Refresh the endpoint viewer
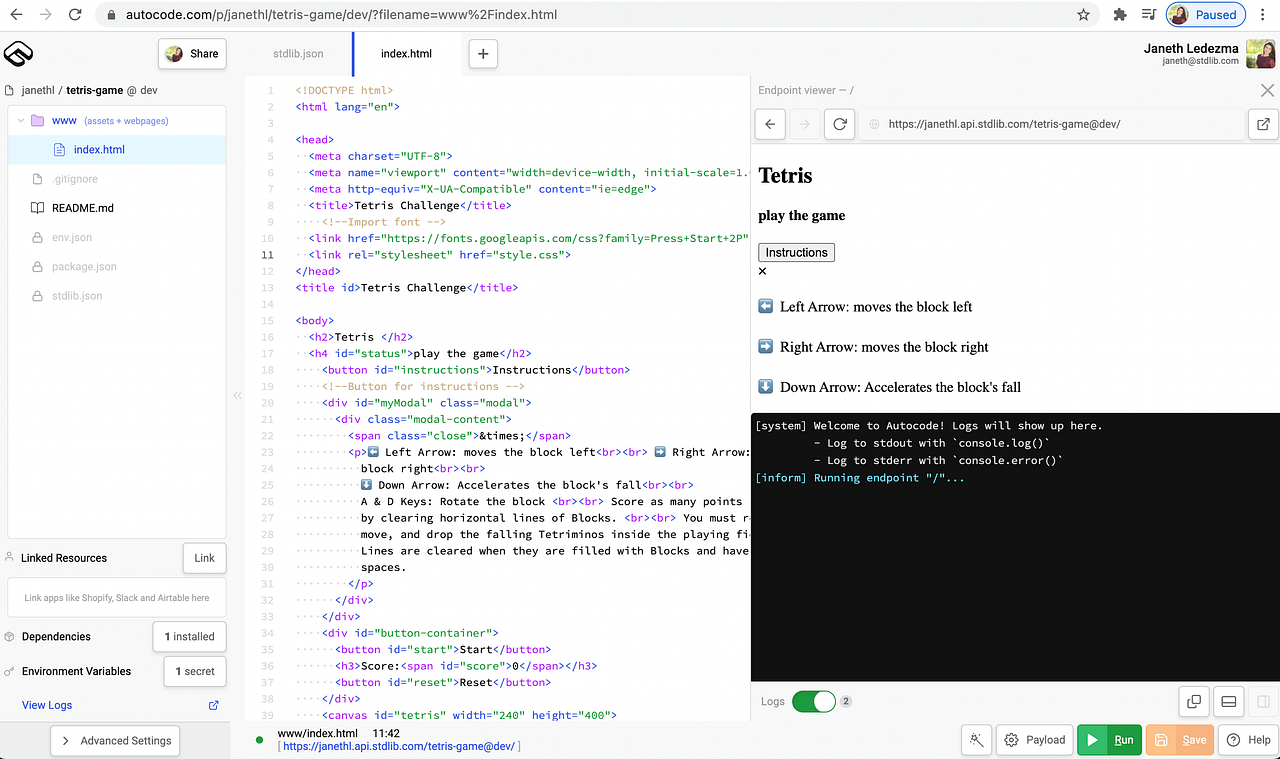This screenshot has height=759, width=1280. 839,124
